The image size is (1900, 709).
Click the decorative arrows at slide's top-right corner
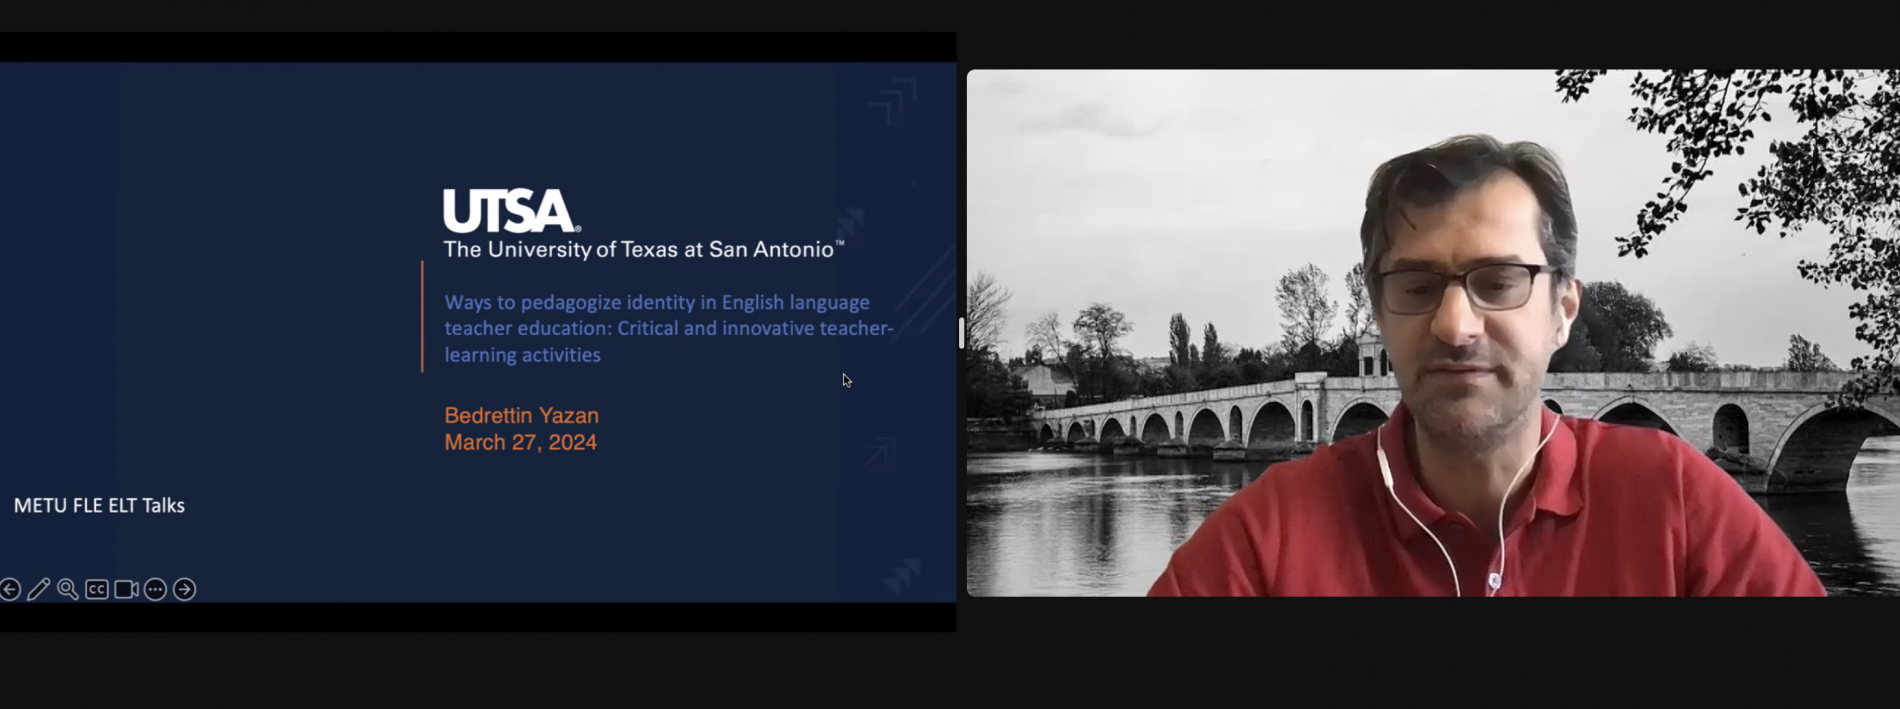point(892,102)
